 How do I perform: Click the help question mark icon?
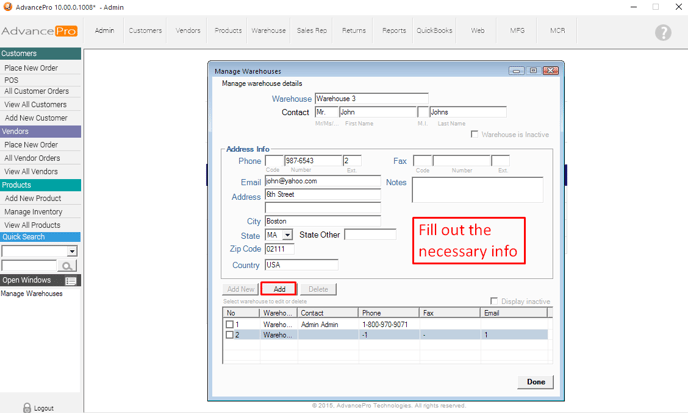(663, 33)
